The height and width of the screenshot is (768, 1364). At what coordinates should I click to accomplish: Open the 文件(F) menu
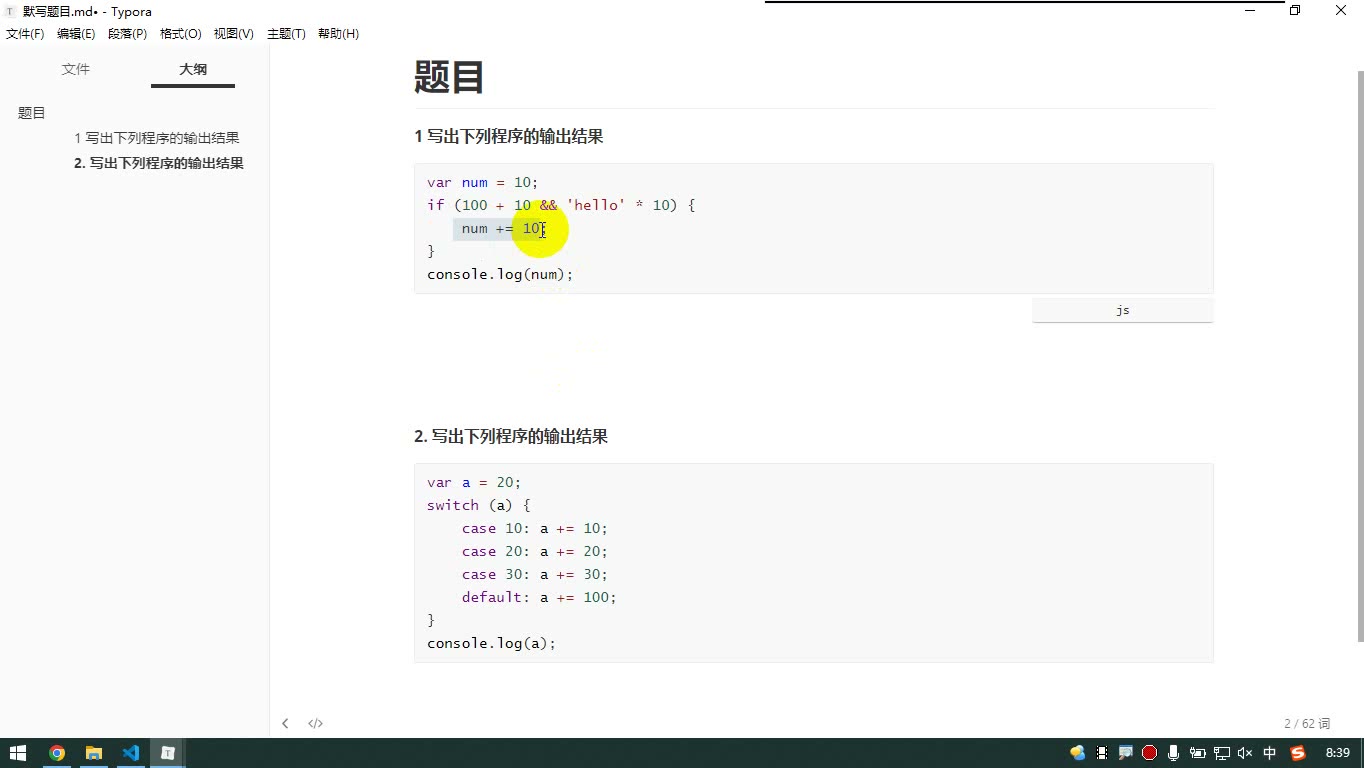[25, 34]
